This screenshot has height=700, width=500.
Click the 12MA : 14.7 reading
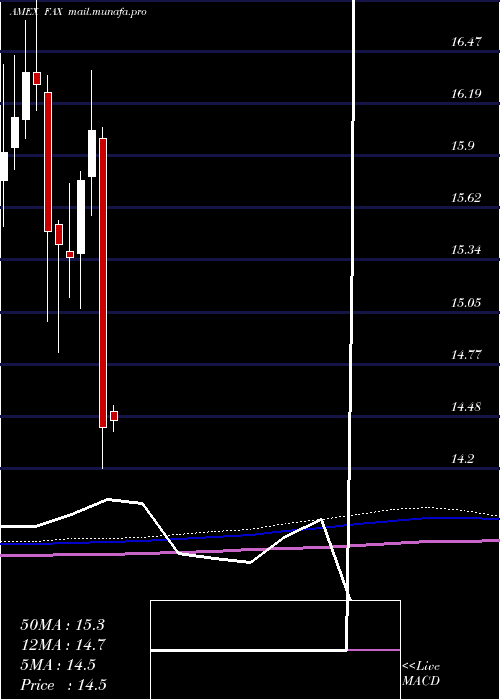(62, 645)
